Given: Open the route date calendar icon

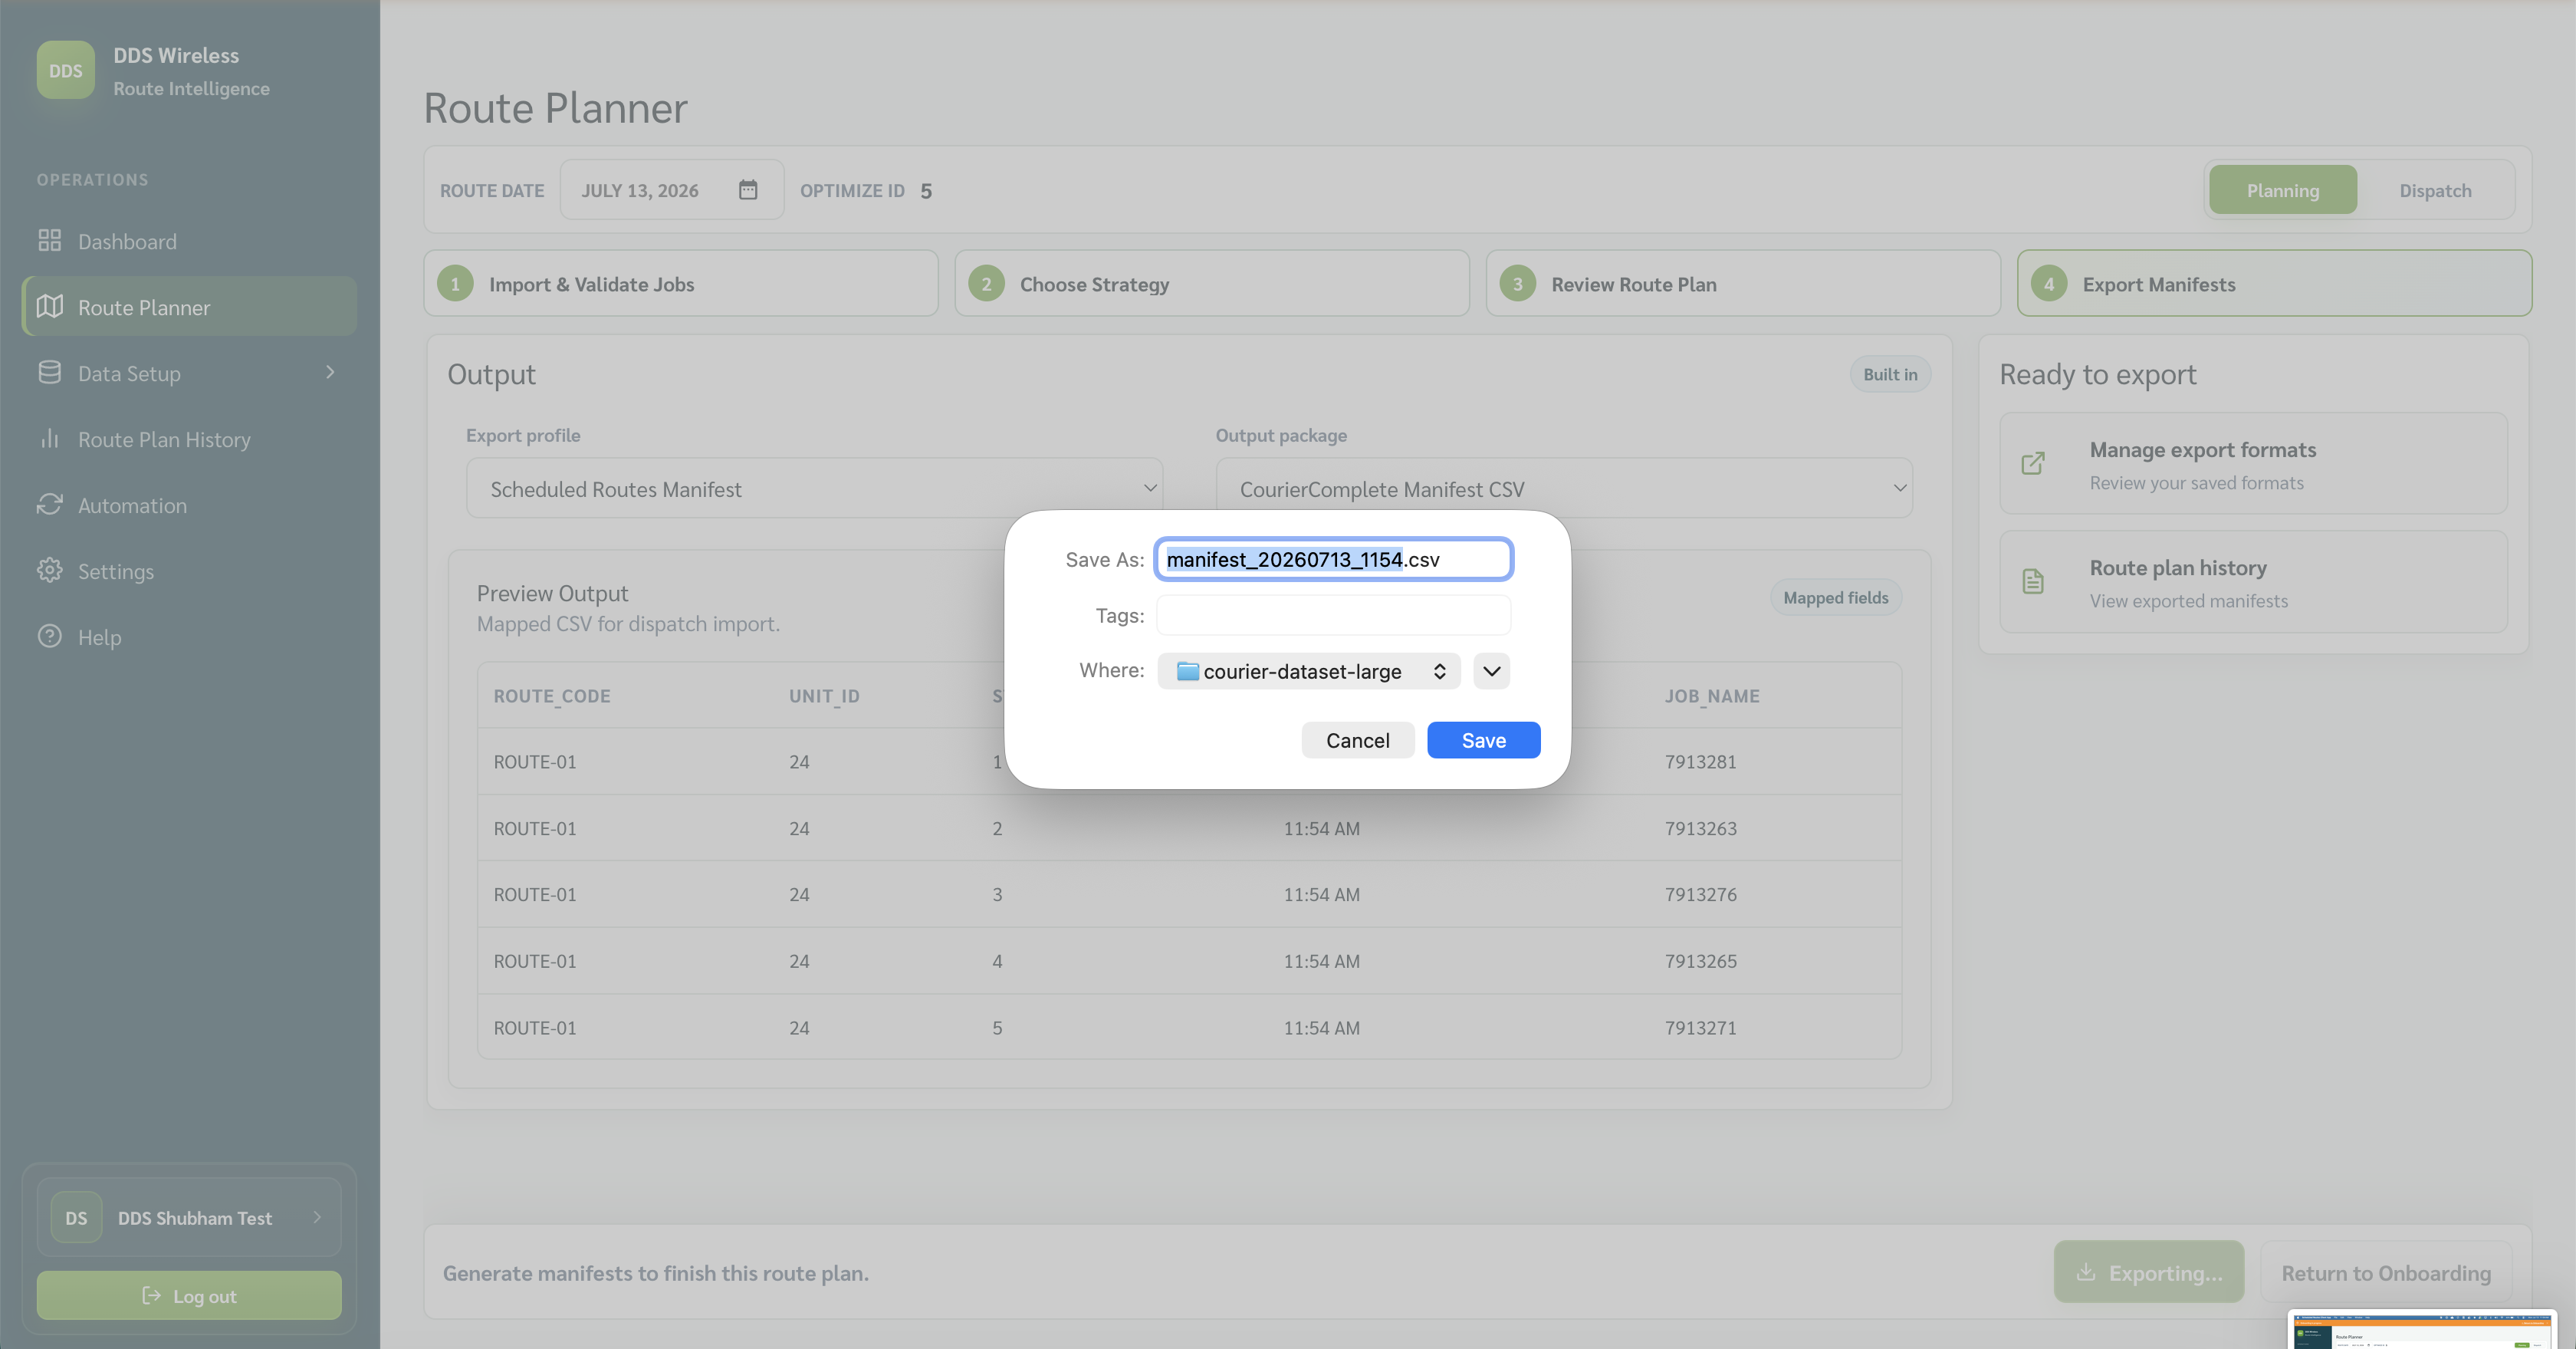Looking at the screenshot, I should tap(748, 190).
